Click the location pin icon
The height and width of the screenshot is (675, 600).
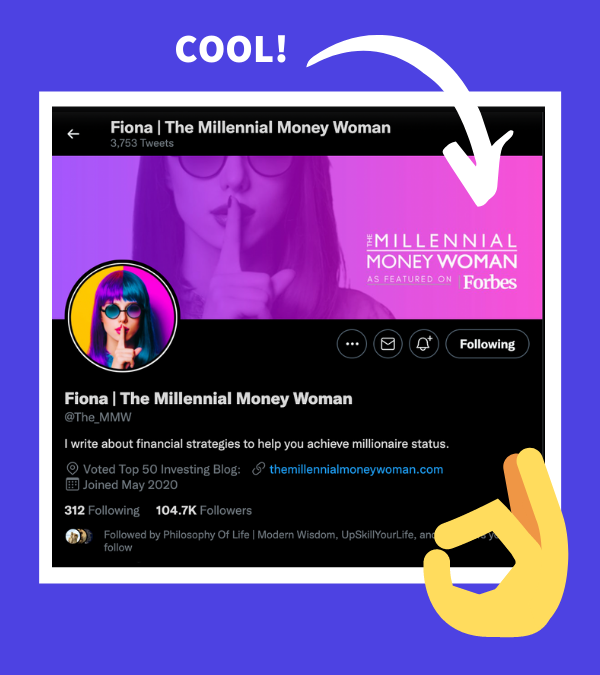[x=72, y=469]
